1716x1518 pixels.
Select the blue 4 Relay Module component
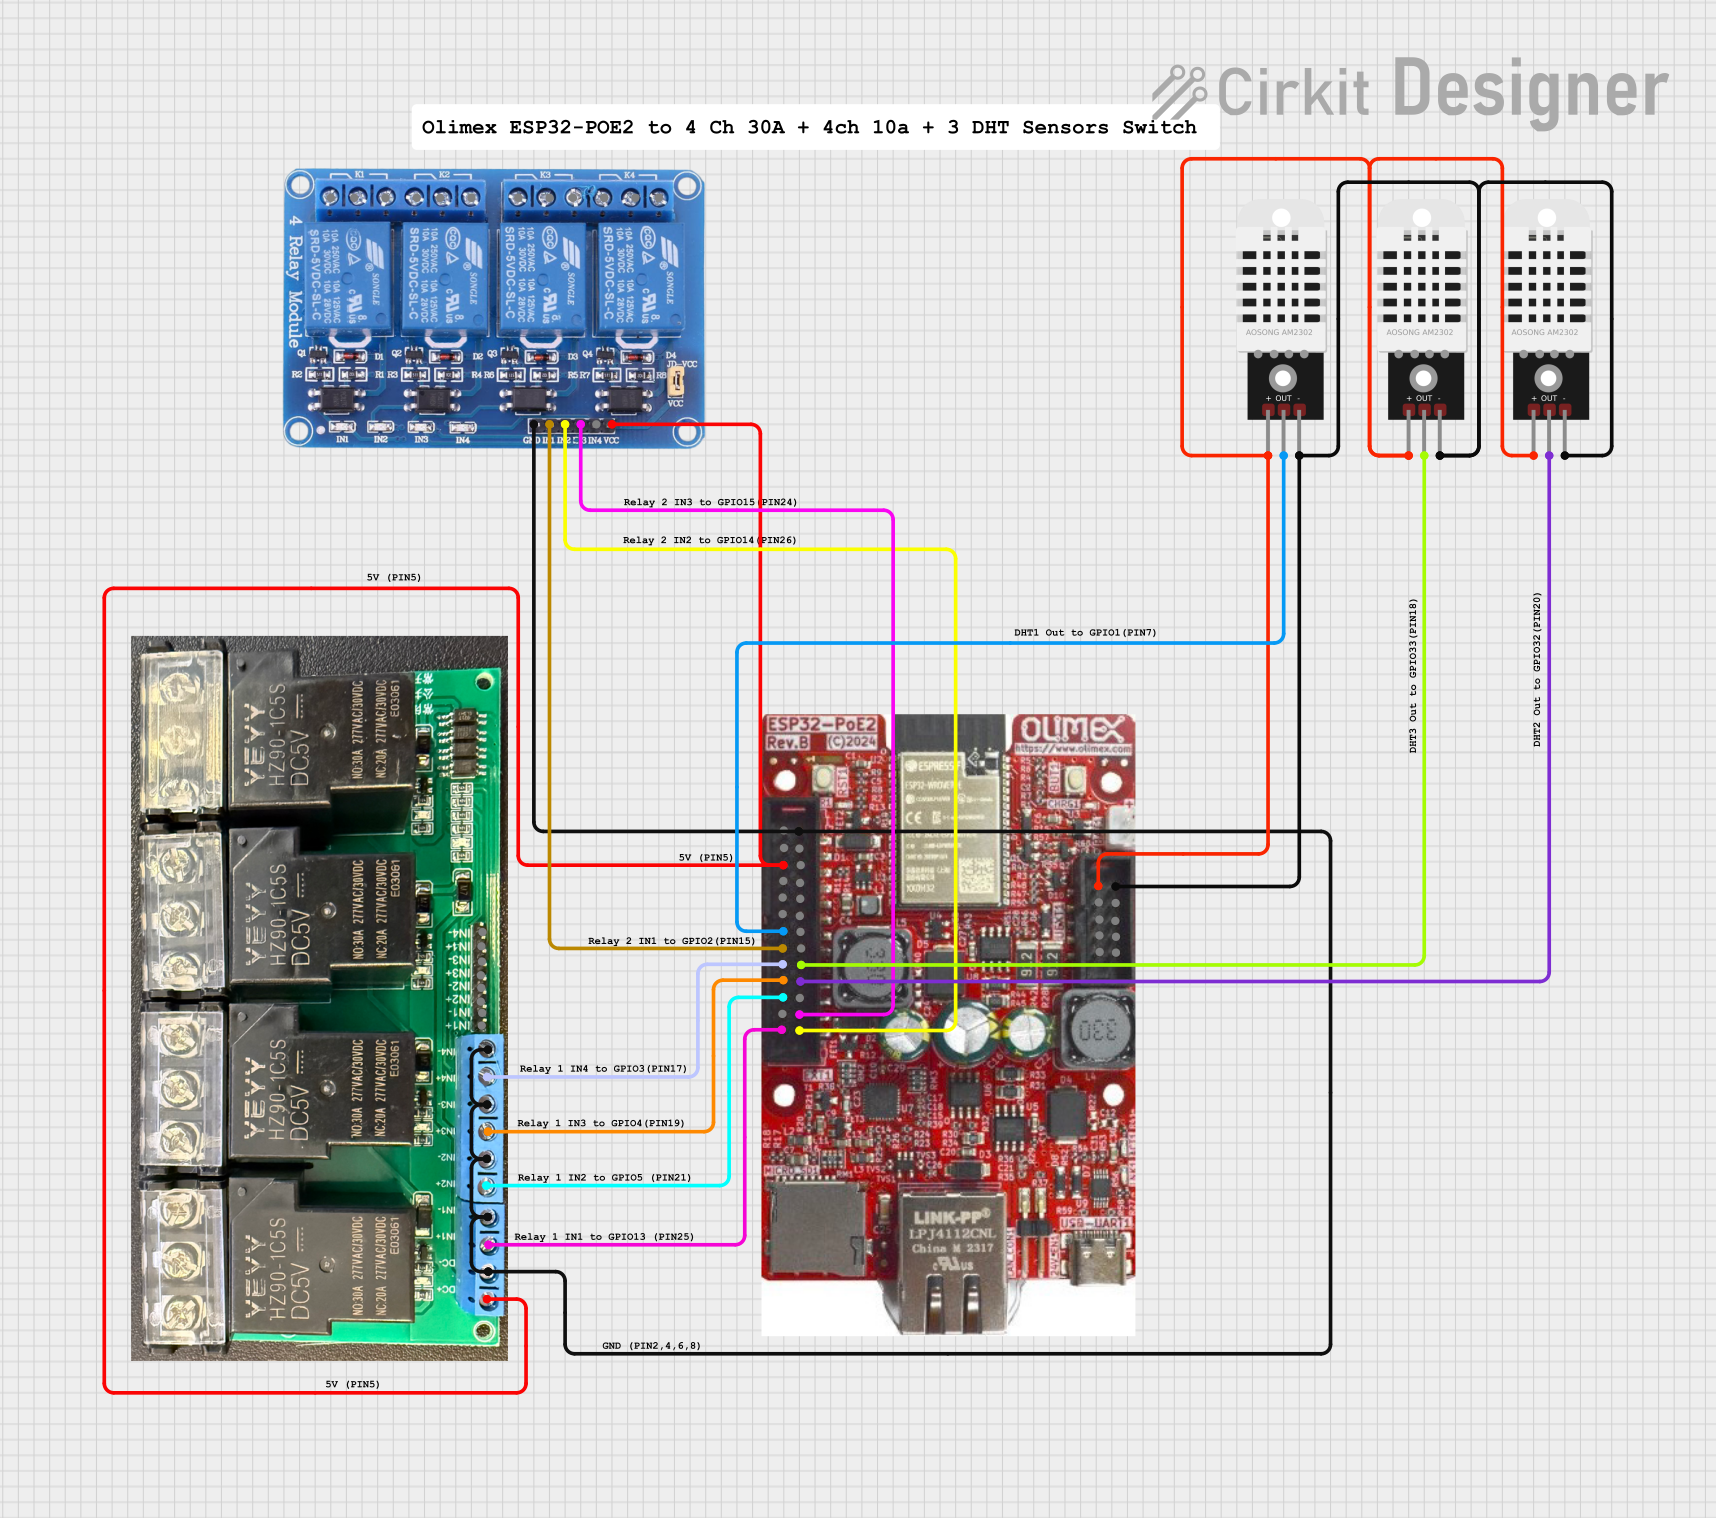(x=494, y=308)
